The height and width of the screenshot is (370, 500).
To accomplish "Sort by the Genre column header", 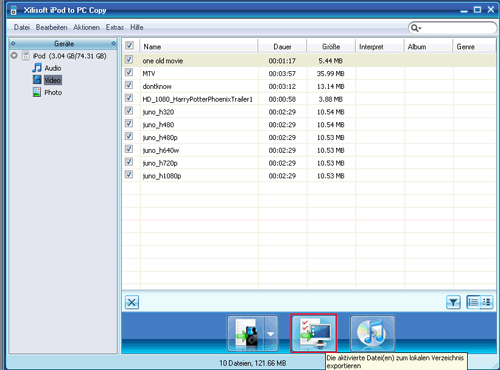I will pyautogui.click(x=474, y=47).
